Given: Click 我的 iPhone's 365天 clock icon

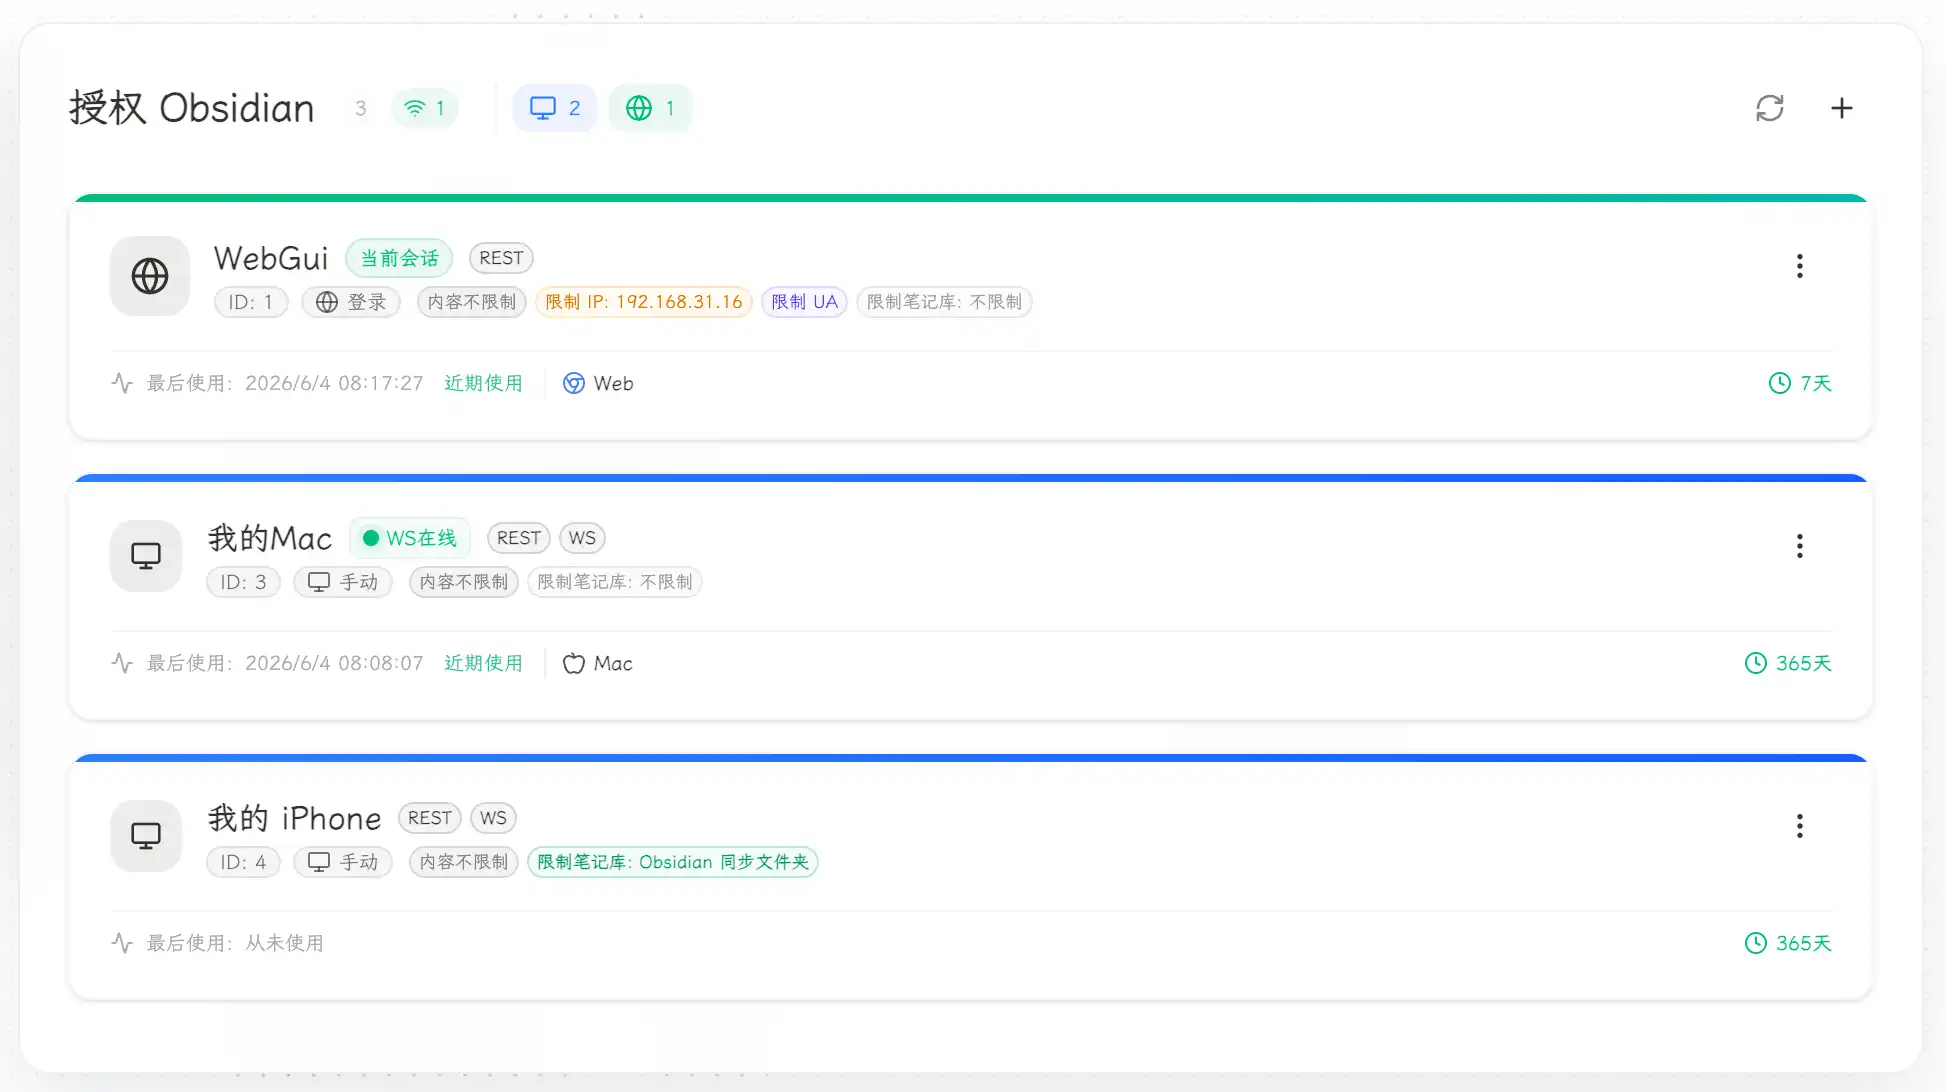Looking at the screenshot, I should click(1756, 943).
